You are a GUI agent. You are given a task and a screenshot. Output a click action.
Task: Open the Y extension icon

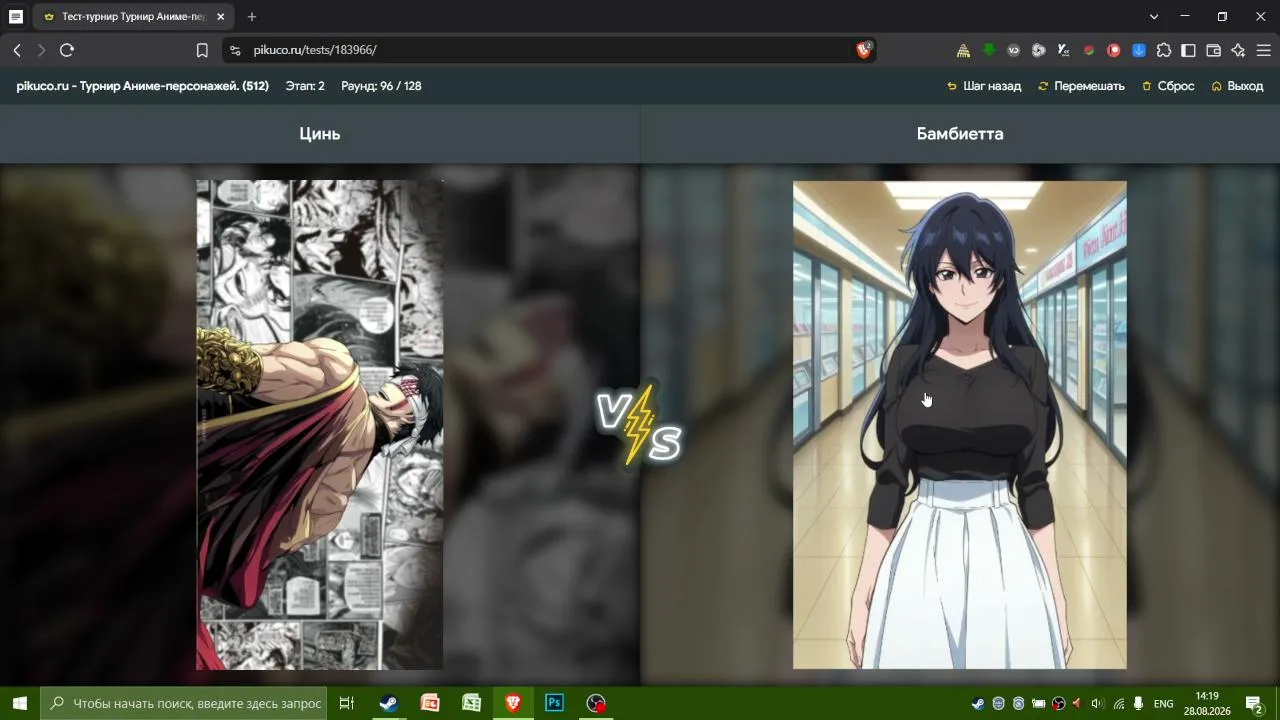click(1063, 50)
